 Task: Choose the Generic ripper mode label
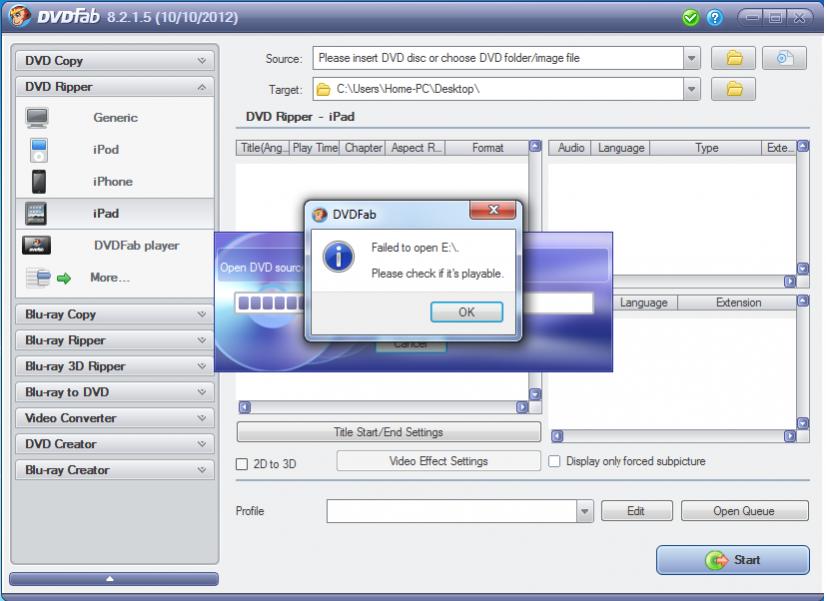tap(115, 117)
